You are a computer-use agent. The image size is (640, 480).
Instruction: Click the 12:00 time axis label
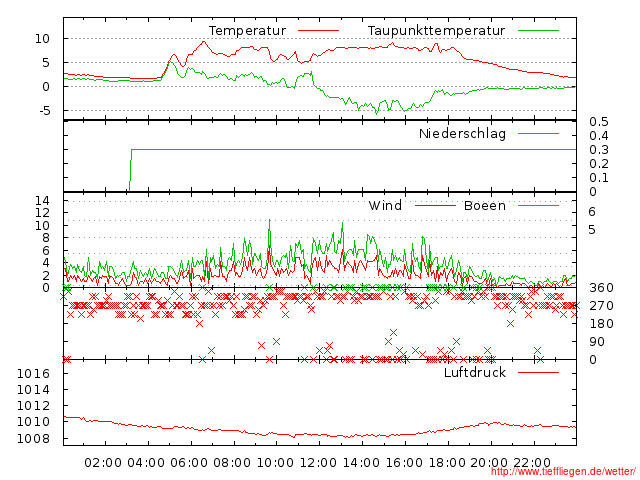(318, 463)
